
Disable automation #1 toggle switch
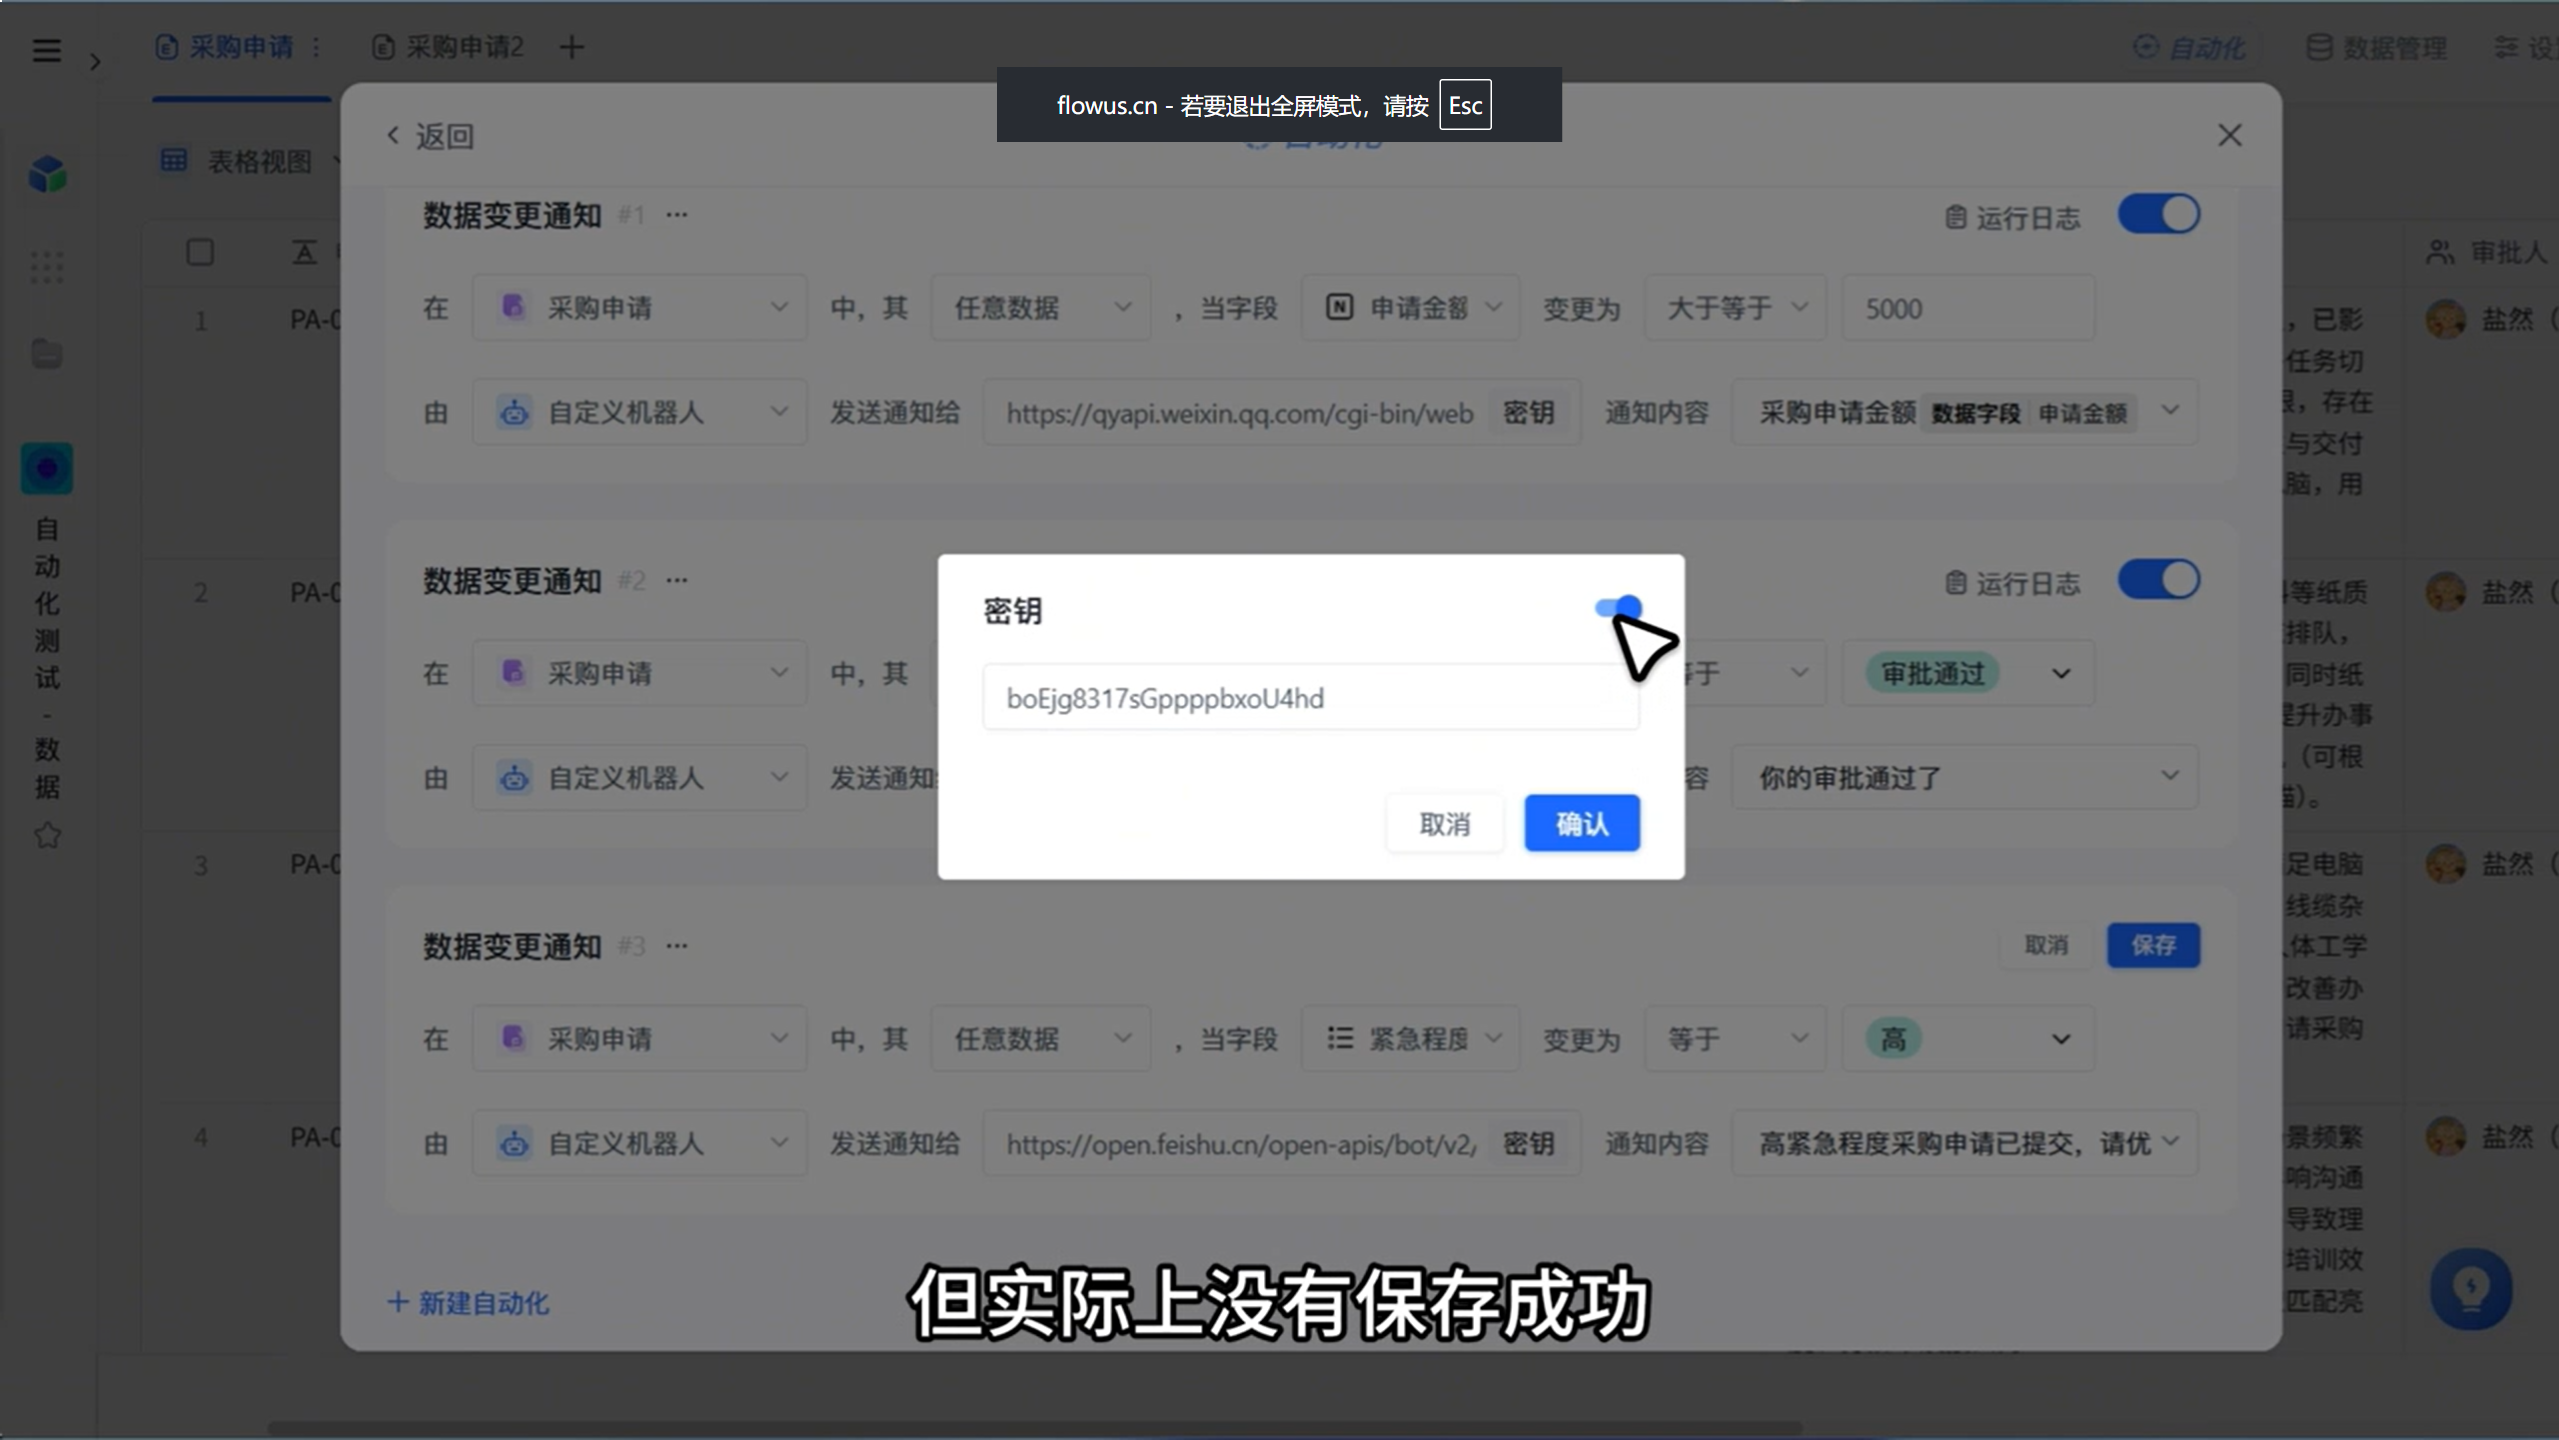(2158, 214)
